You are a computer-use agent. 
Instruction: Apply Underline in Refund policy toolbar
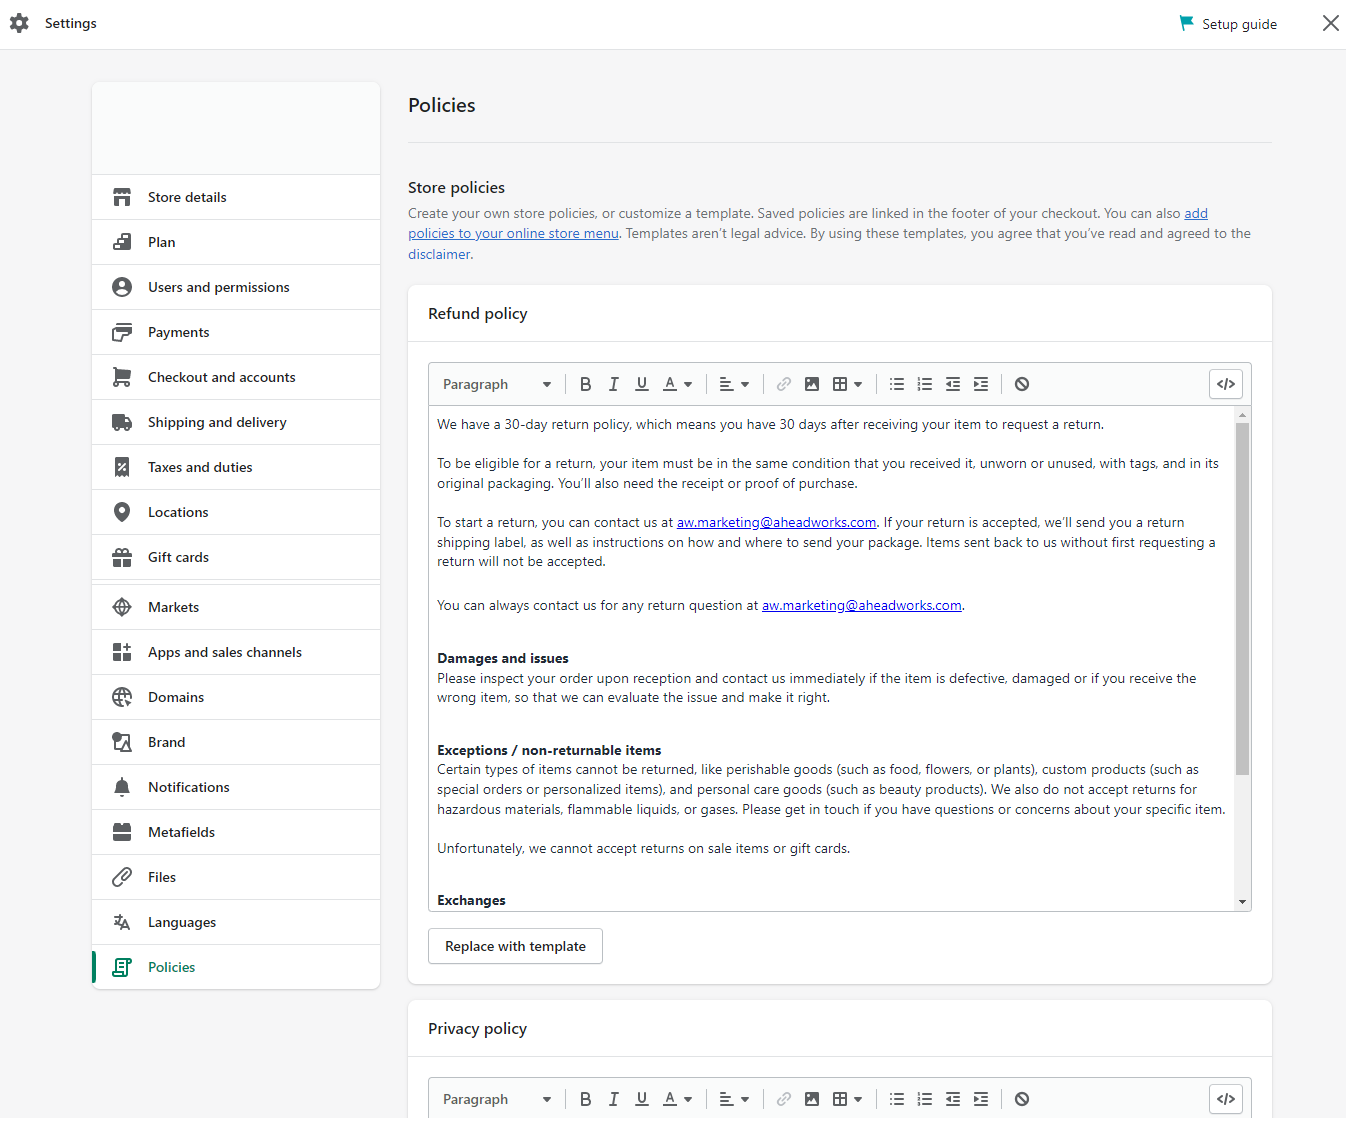(x=642, y=384)
